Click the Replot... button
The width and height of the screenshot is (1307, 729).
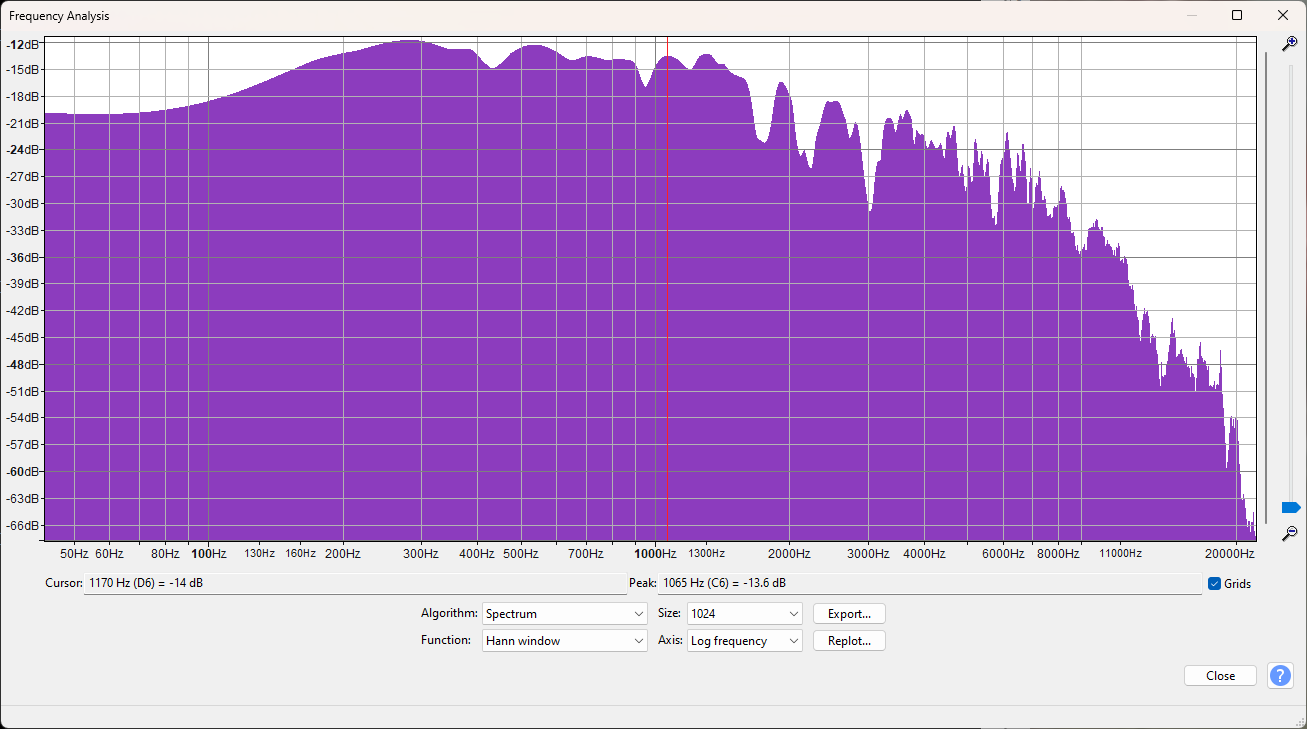coord(849,641)
